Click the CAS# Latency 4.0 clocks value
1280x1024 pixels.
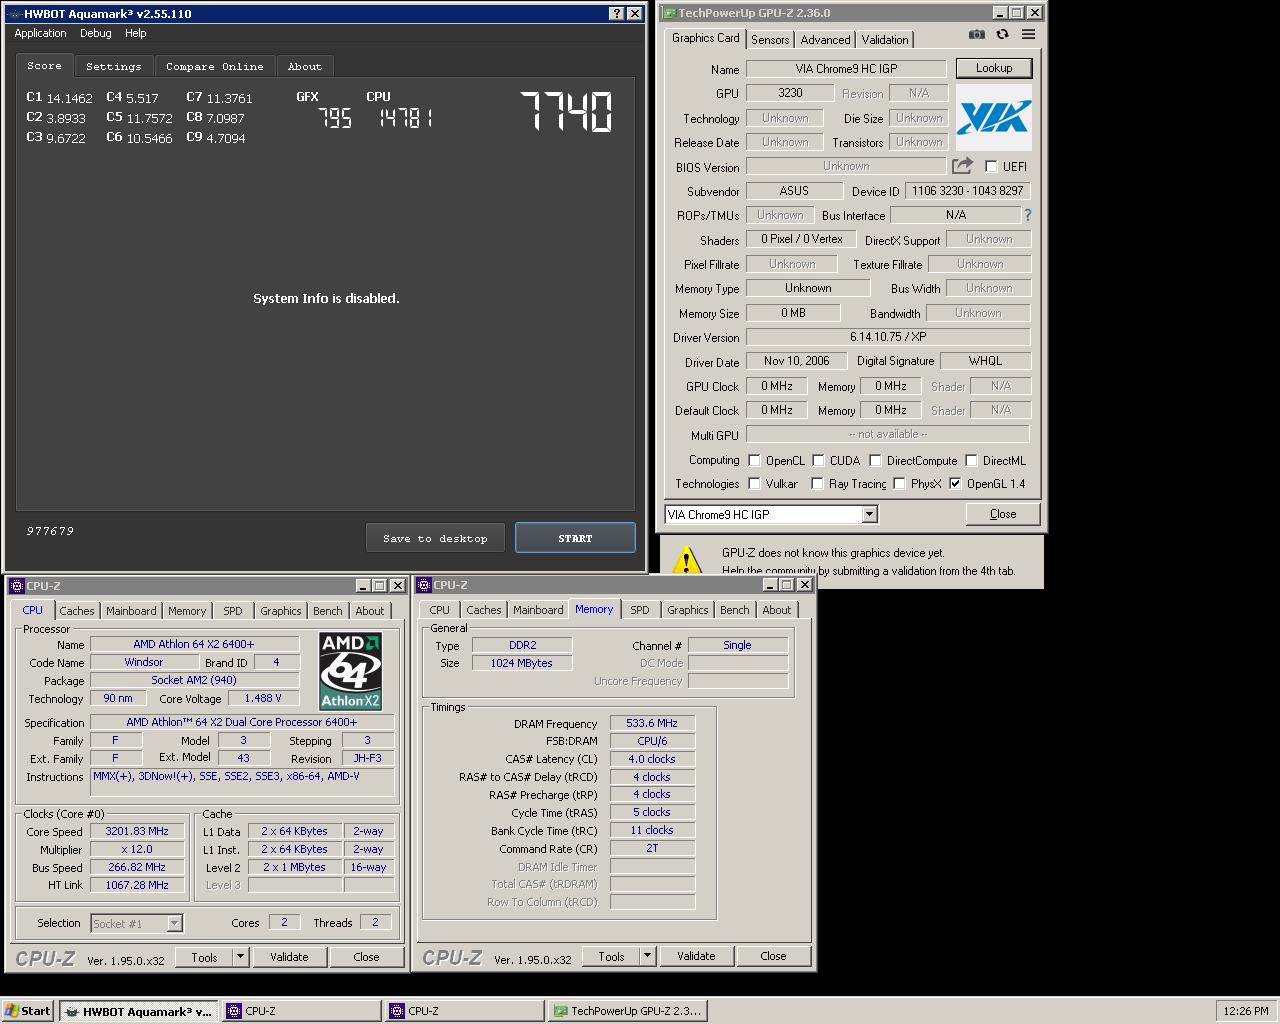click(x=652, y=759)
